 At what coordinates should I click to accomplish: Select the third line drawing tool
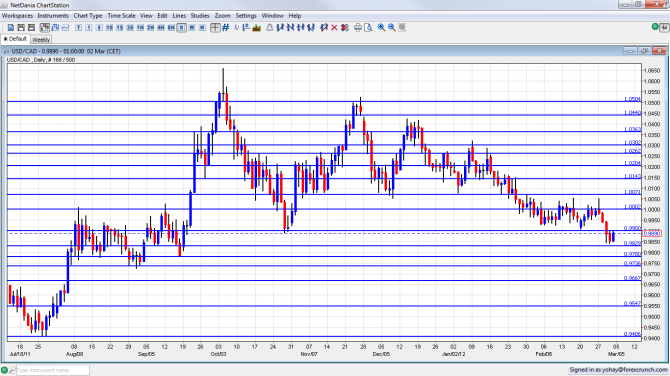pyautogui.click(x=301, y=28)
